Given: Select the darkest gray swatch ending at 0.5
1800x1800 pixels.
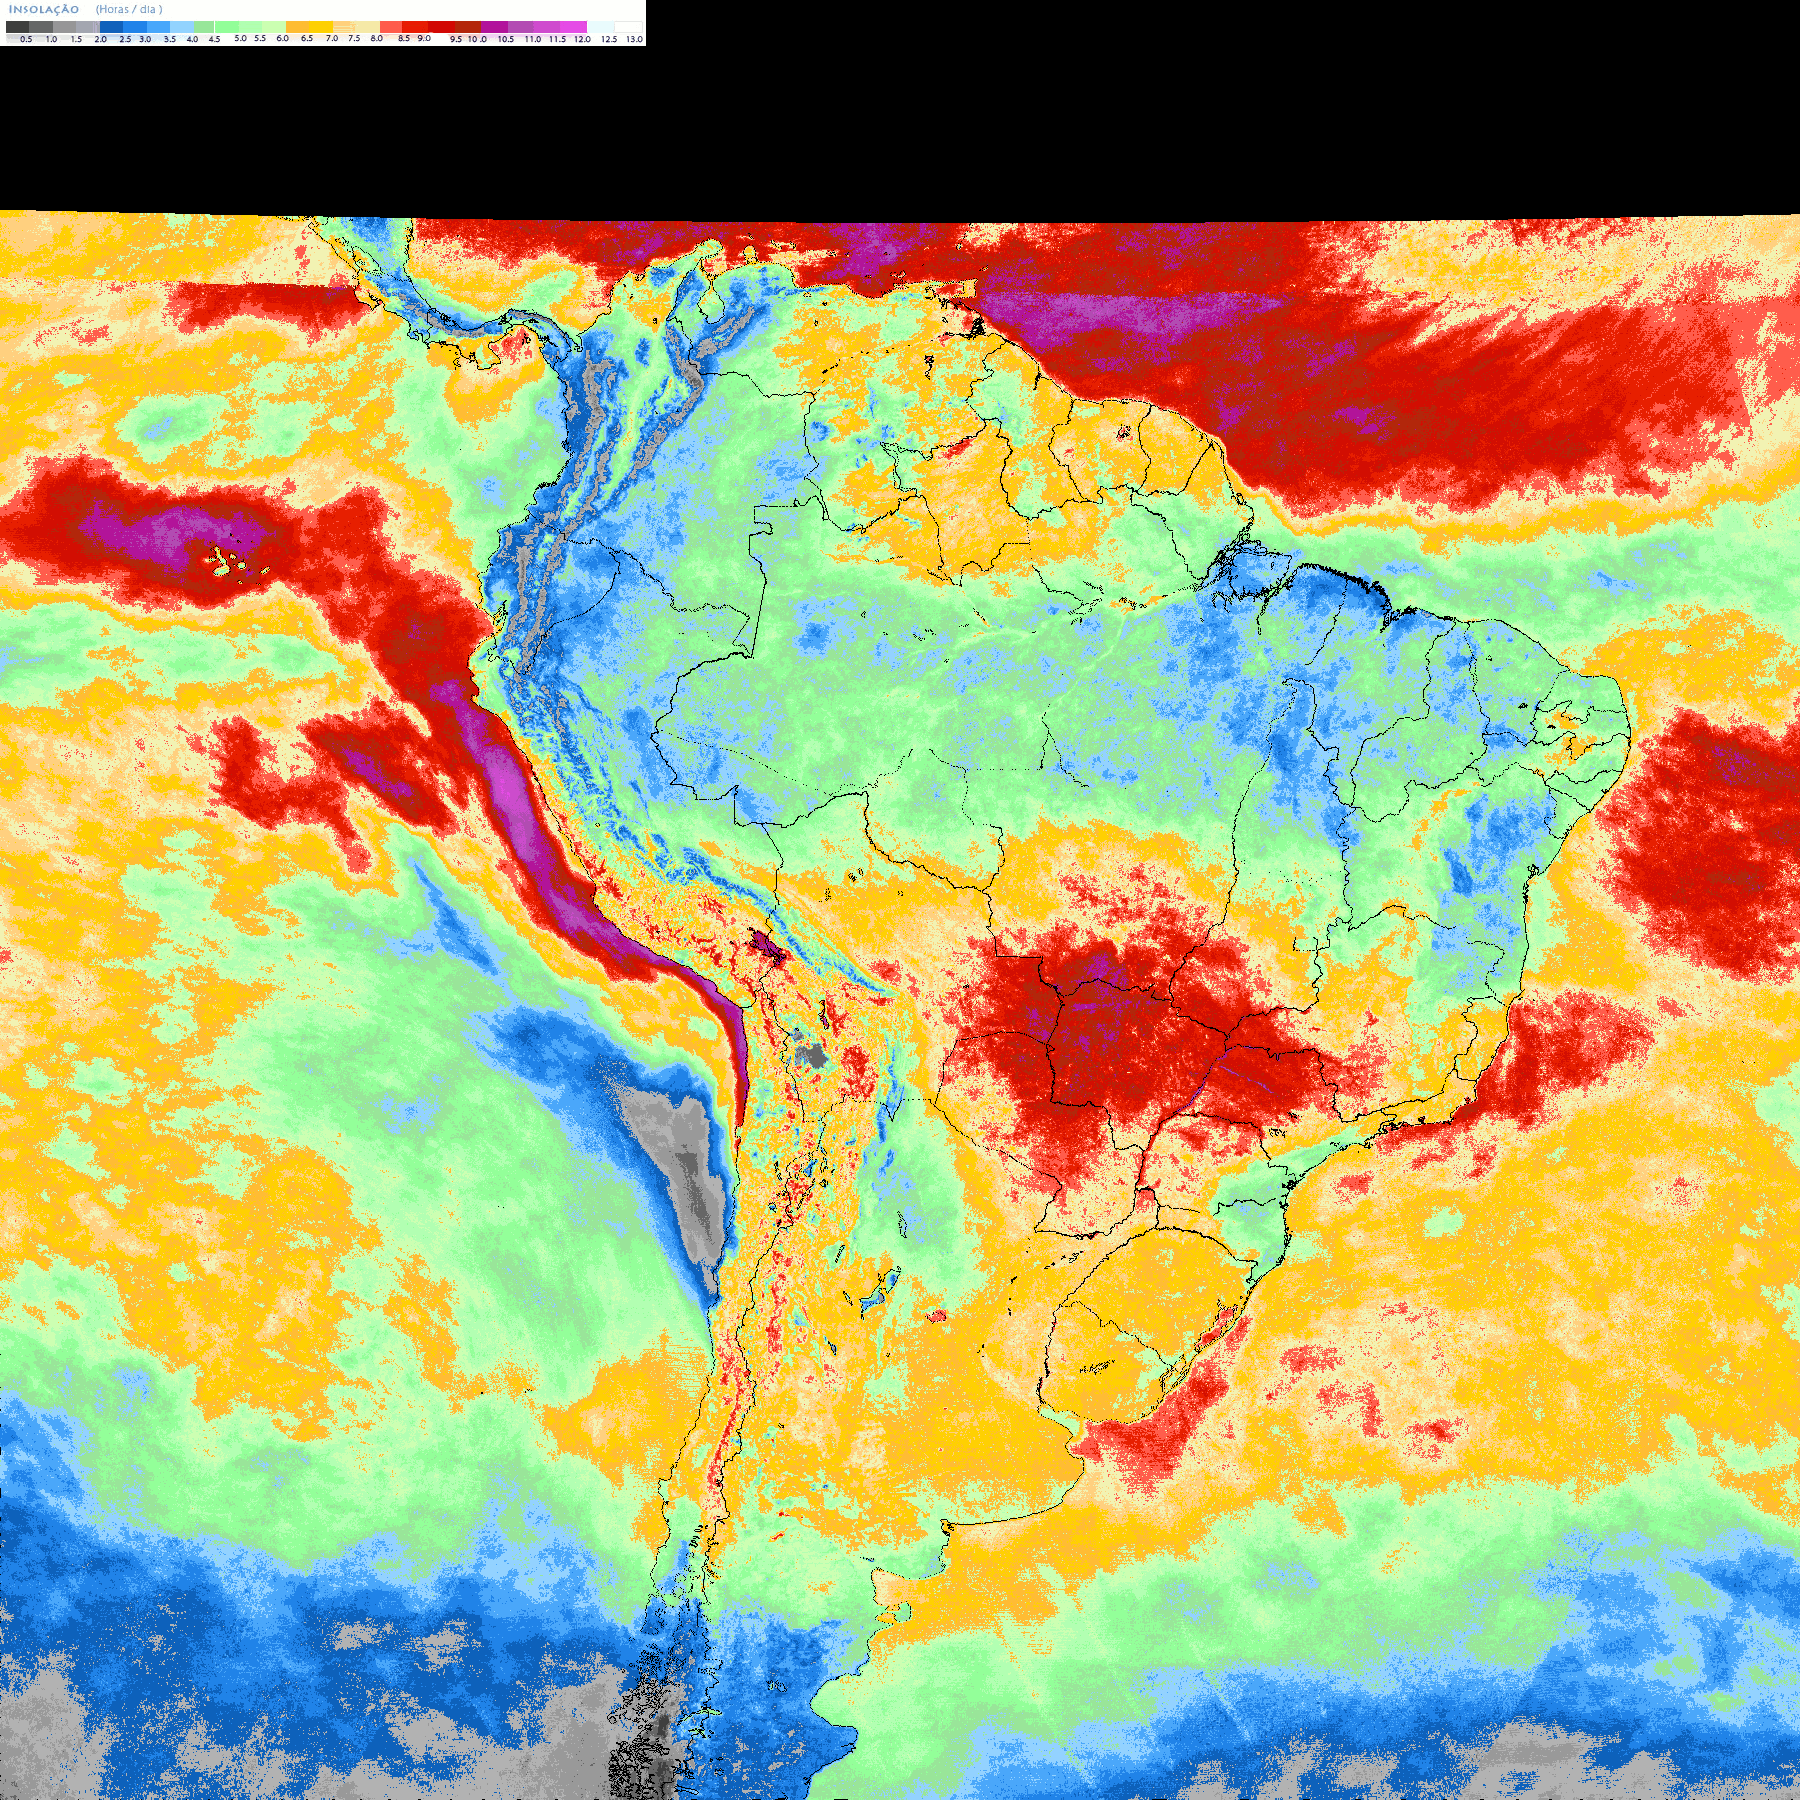Looking at the screenshot, I should coord(17,27).
